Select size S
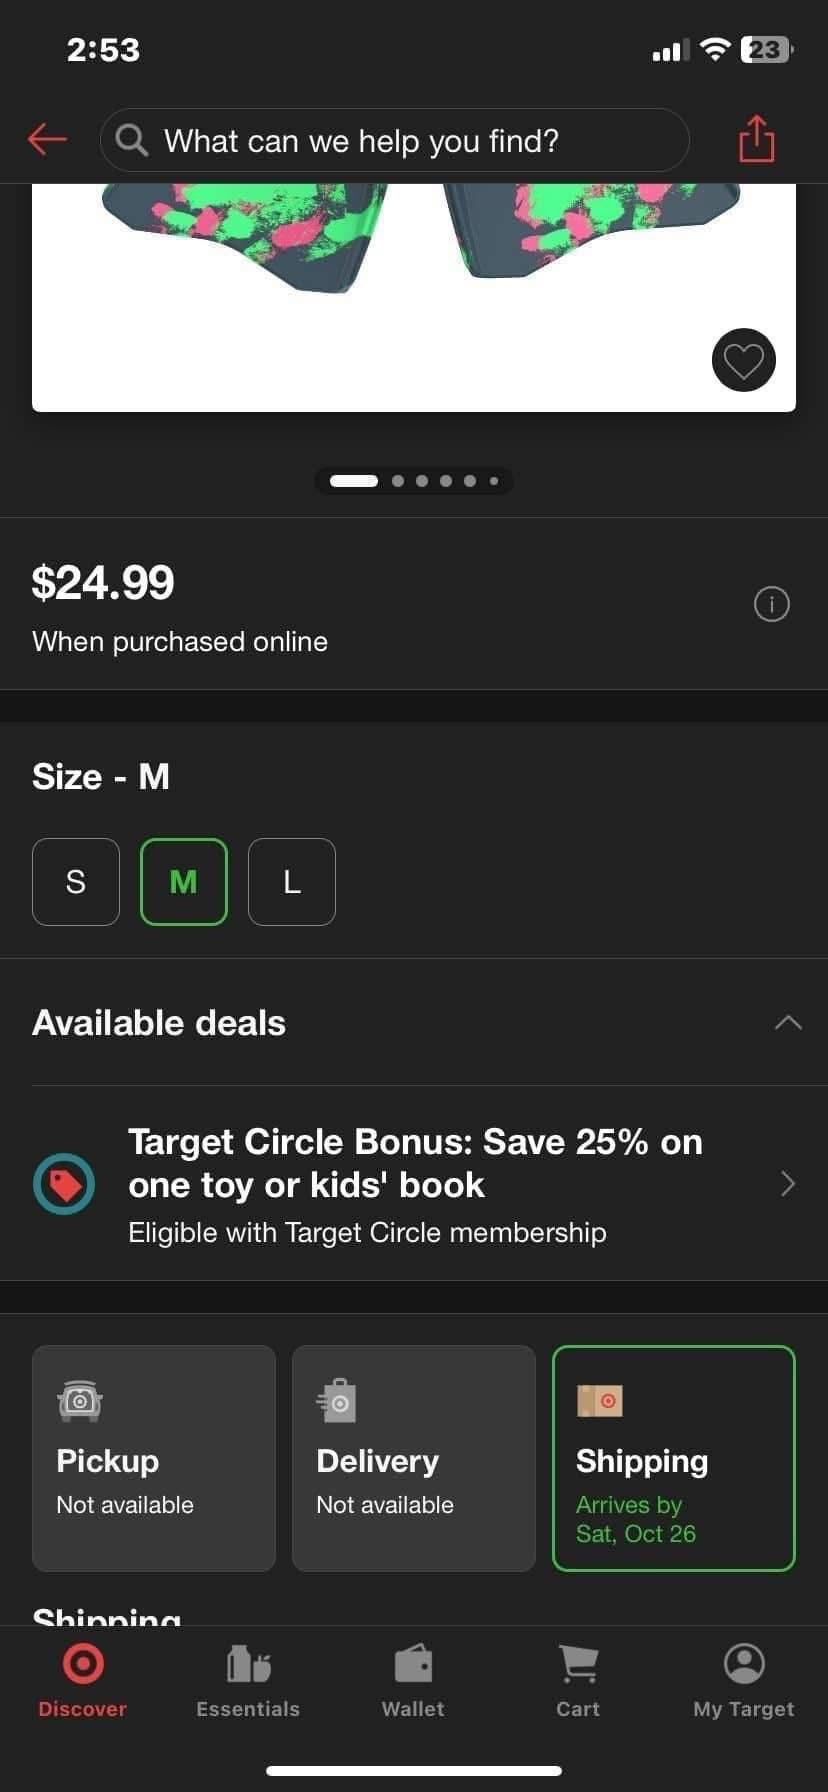Screen dimensions: 828x1792 (x=76, y=882)
